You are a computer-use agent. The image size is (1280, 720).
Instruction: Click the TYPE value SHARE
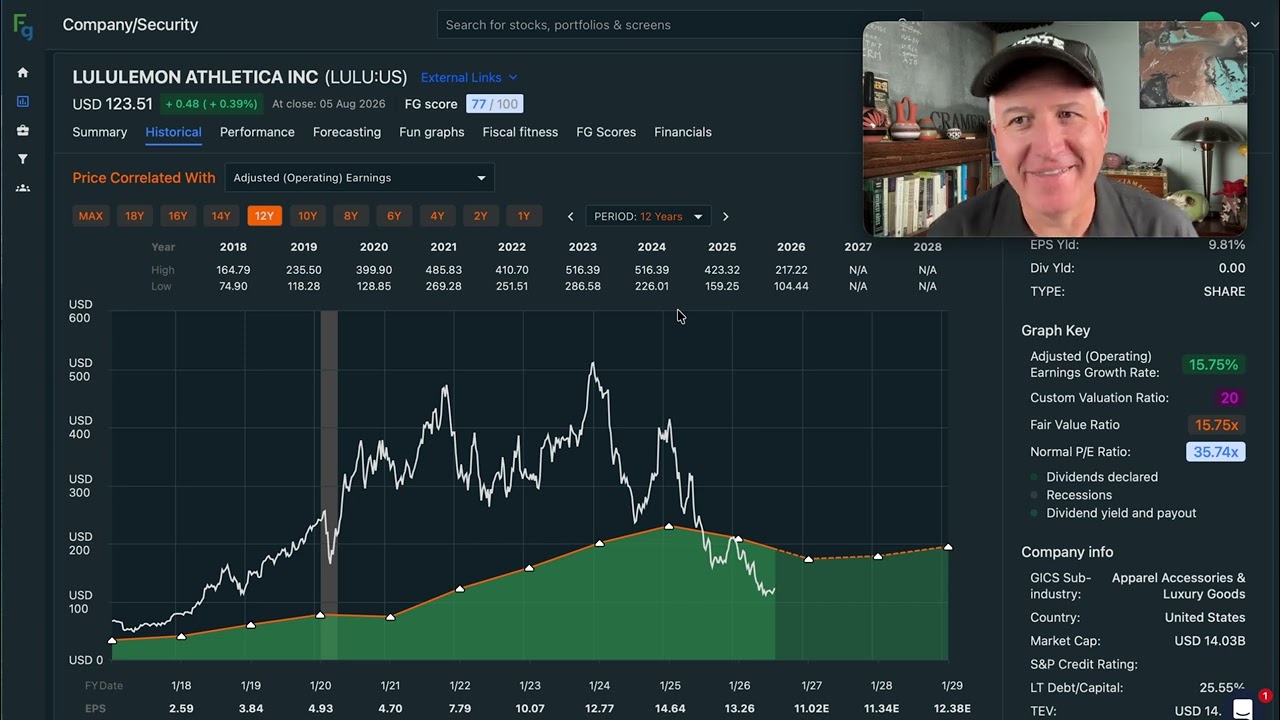[1225, 292]
